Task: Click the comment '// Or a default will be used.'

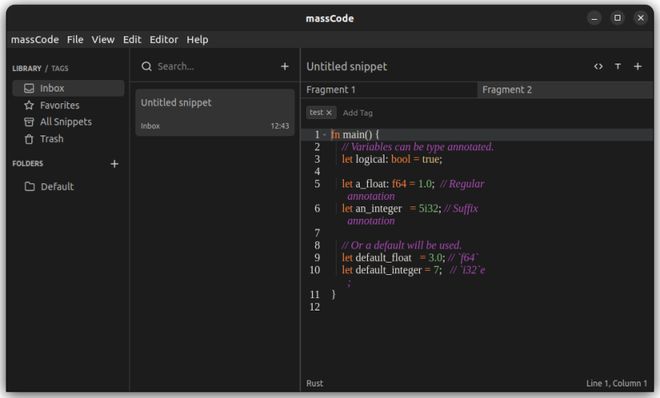Action: point(402,245)
